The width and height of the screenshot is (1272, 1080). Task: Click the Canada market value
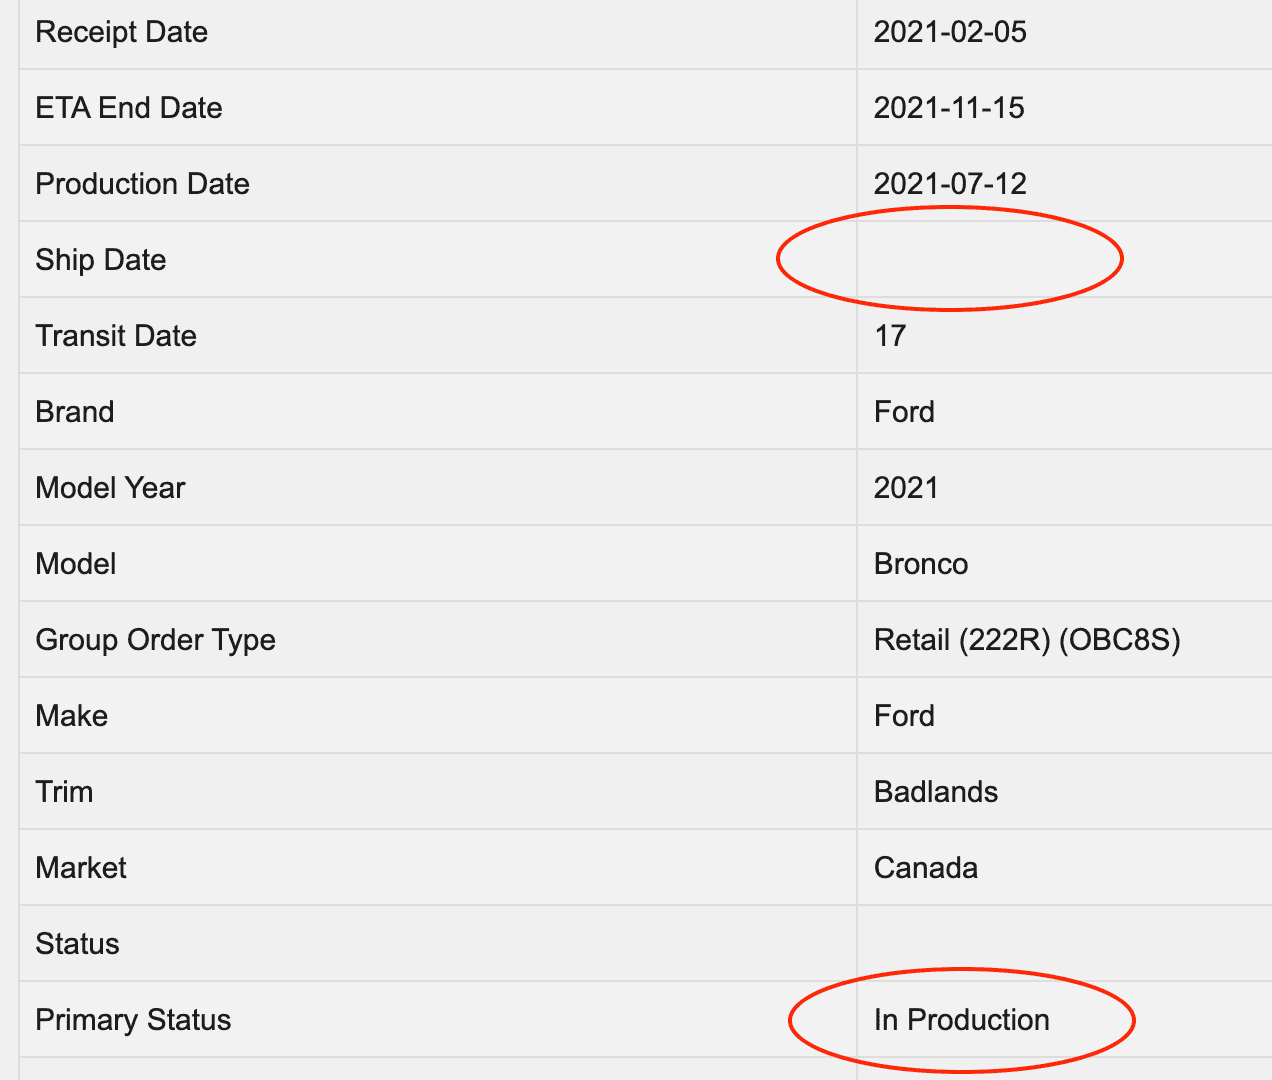pos(926,868)
